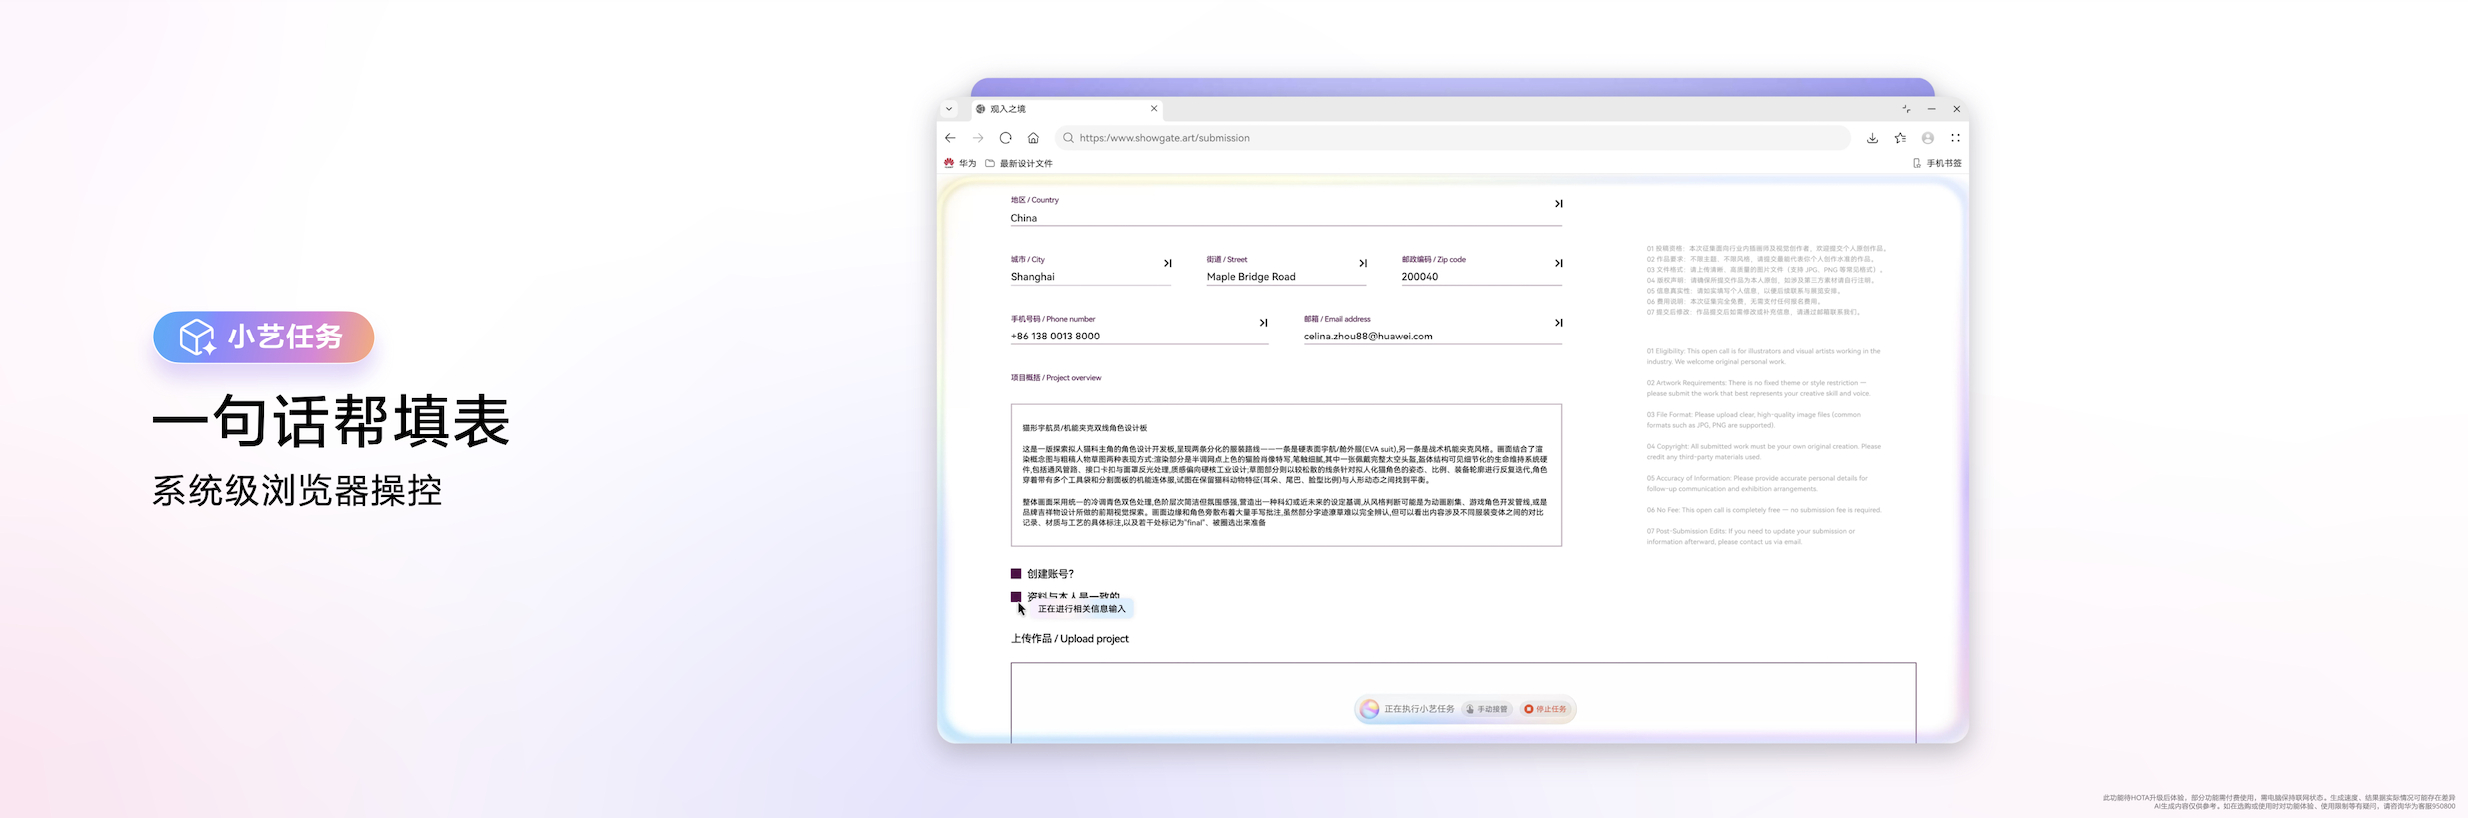Screen dimensions: 2468x818
Task: Click the Email address field arrow icon
Action: (1558, 323)
